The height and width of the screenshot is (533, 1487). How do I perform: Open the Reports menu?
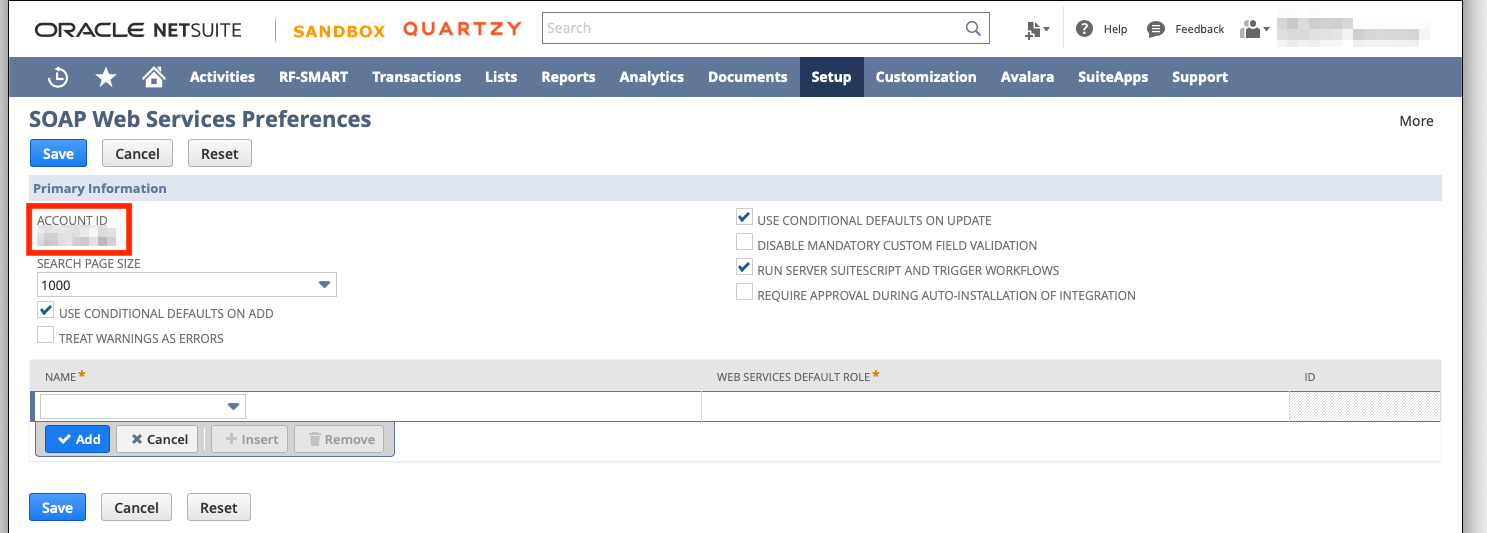(568, 77)
